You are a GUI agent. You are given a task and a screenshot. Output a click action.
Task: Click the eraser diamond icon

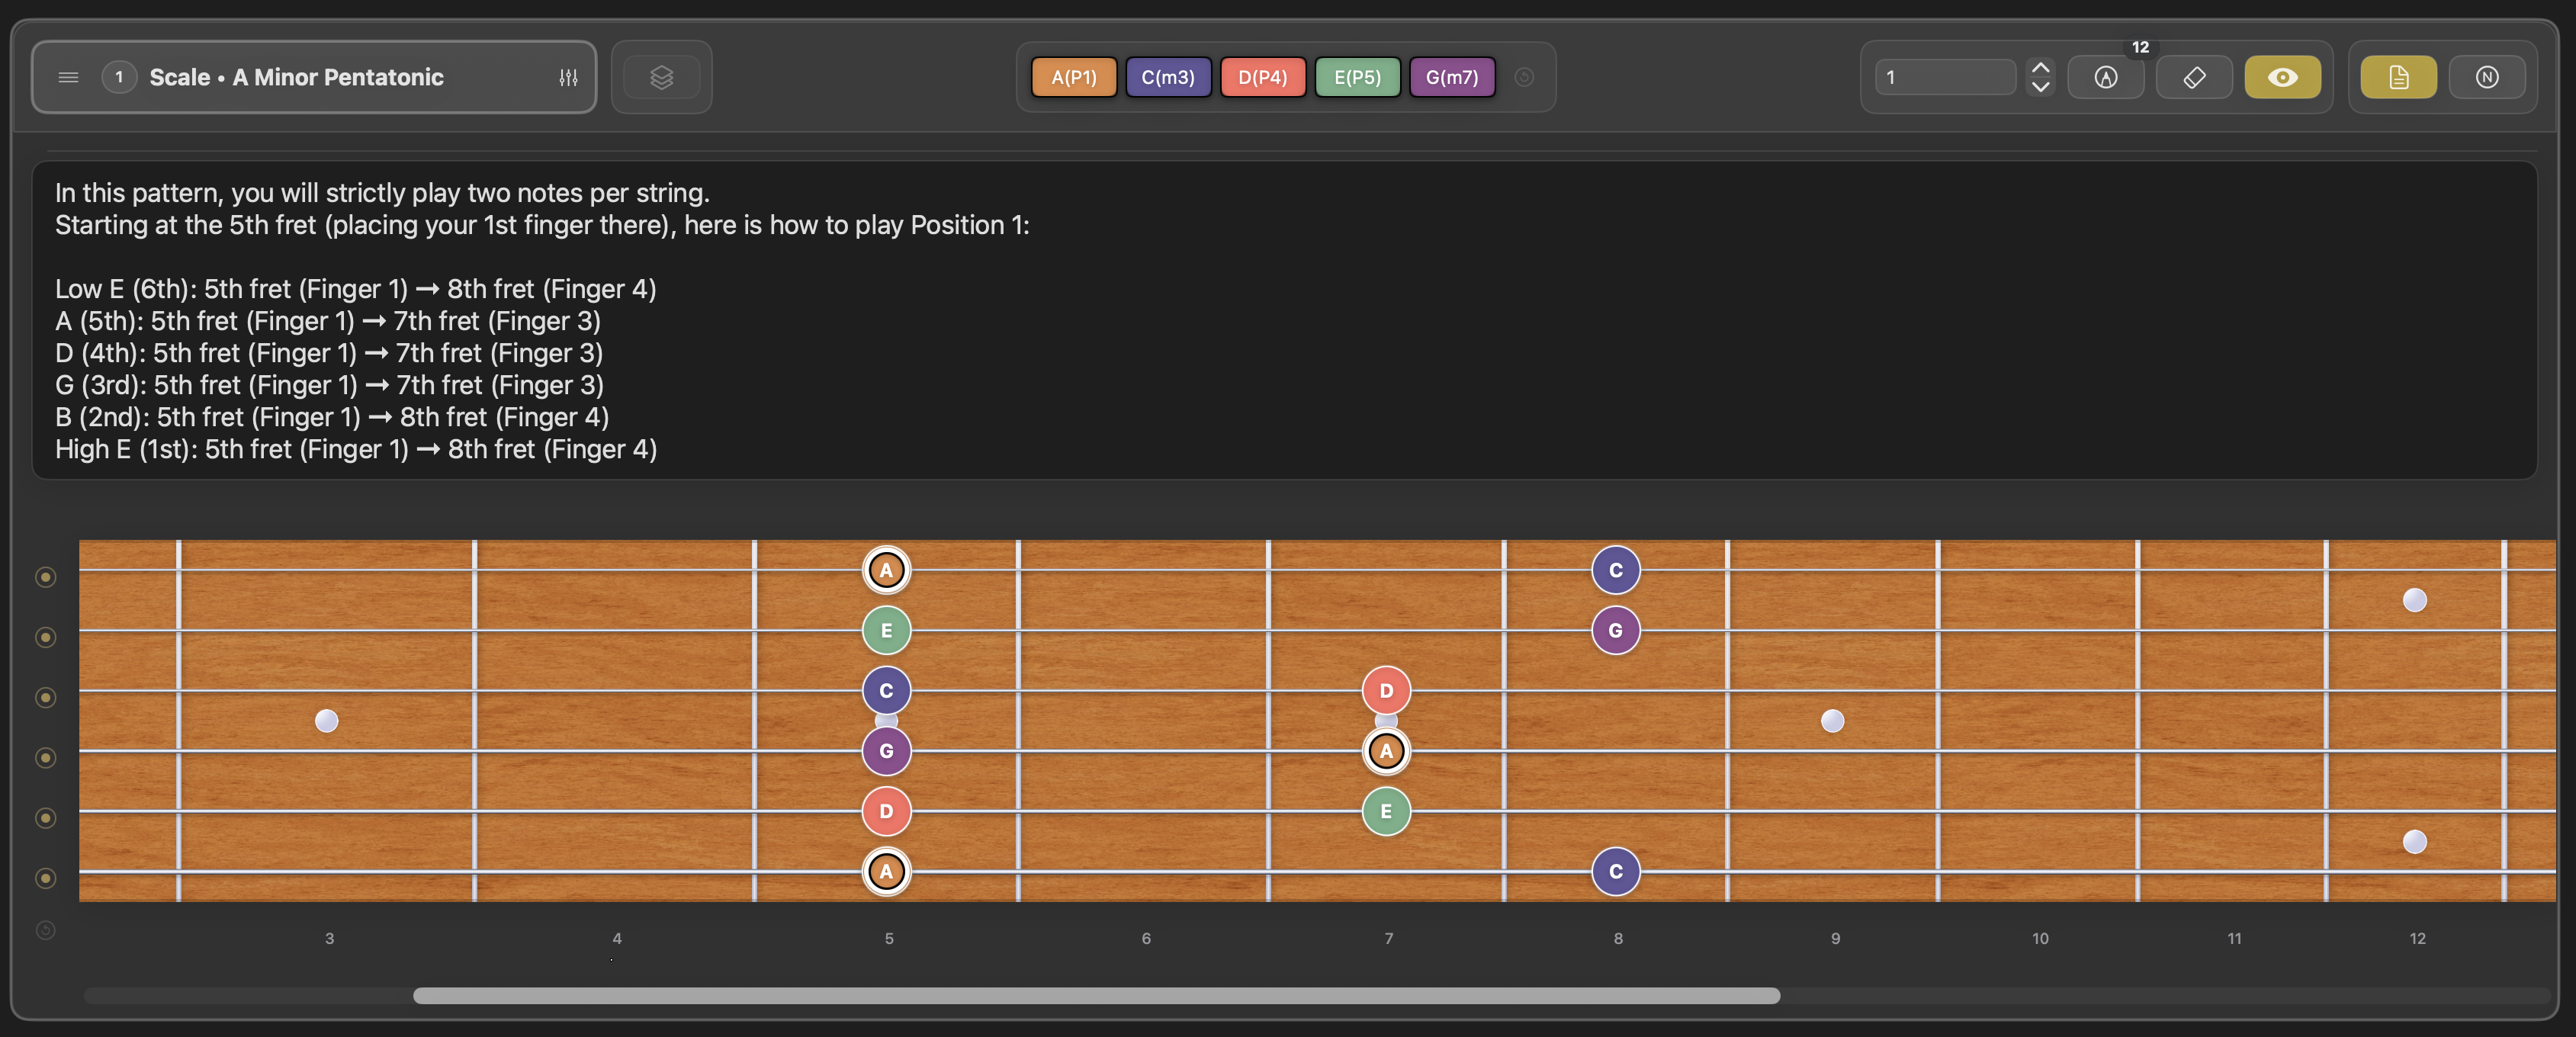tap(2194, 77)
